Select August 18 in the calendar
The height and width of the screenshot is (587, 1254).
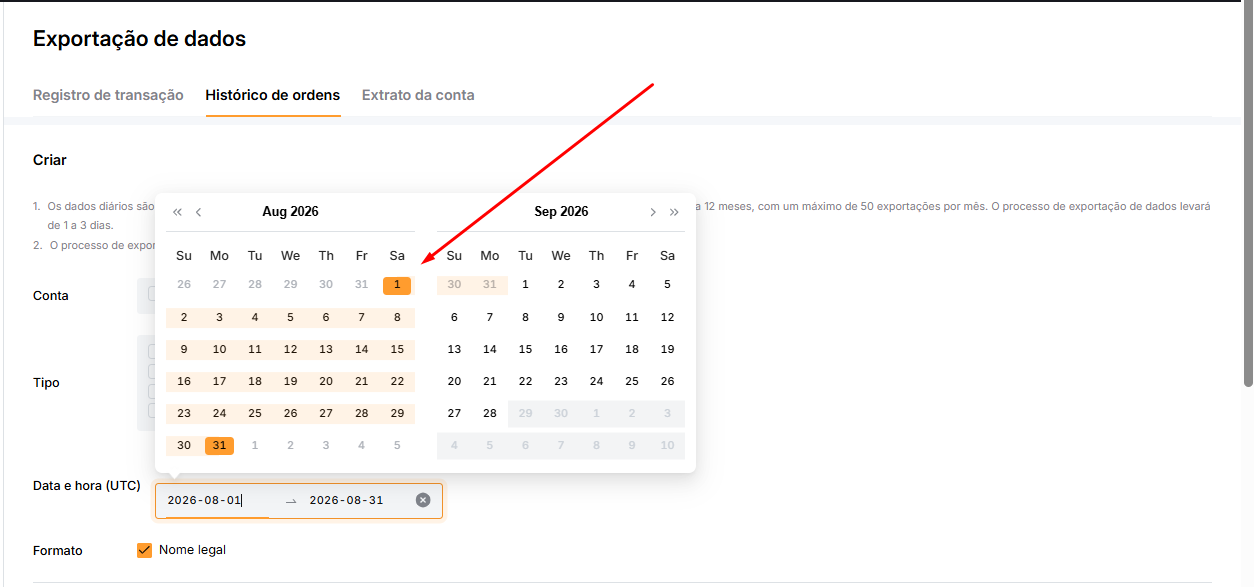(x=255, y=382)
